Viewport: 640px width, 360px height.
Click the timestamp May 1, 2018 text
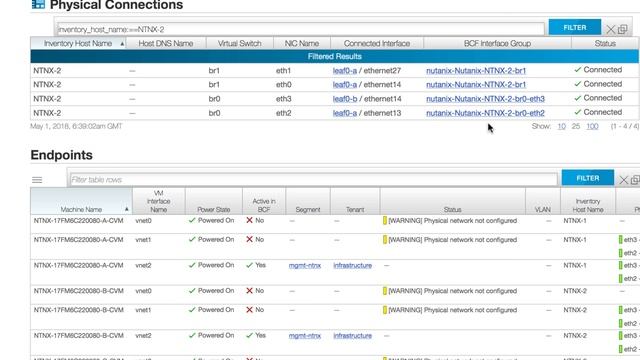[x=76, y=126]
